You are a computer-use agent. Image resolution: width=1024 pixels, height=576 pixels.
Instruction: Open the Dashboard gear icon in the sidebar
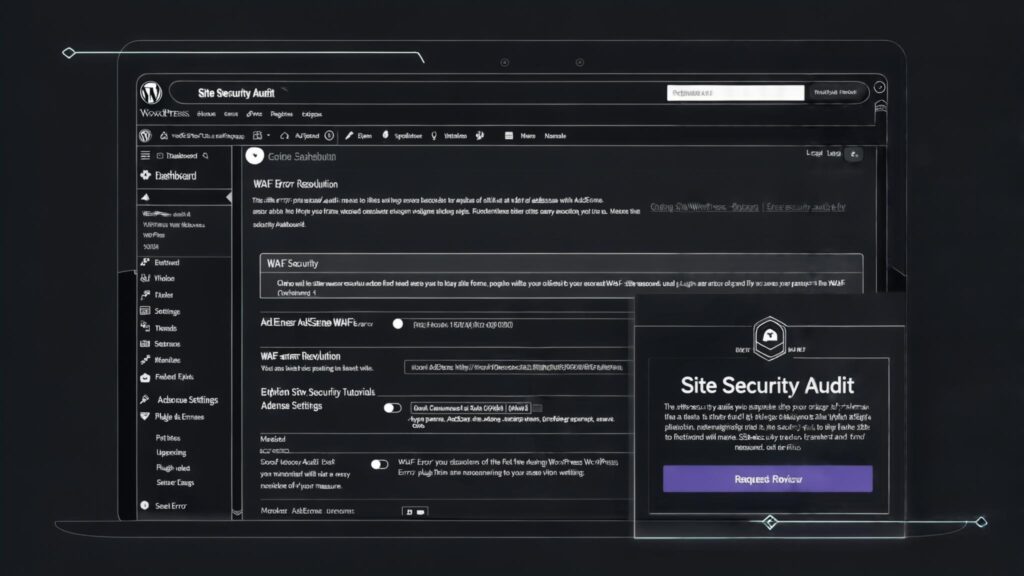pyautogui.click(x=145, y=176)
